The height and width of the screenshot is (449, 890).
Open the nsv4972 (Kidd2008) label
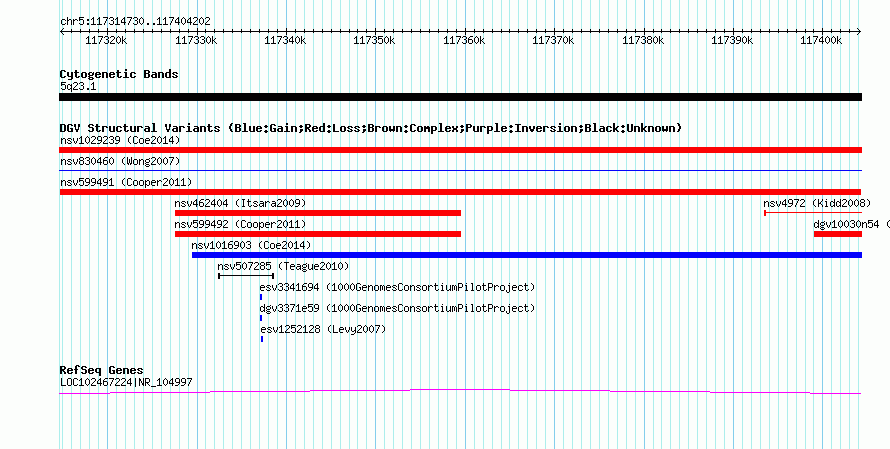(817, 203)
